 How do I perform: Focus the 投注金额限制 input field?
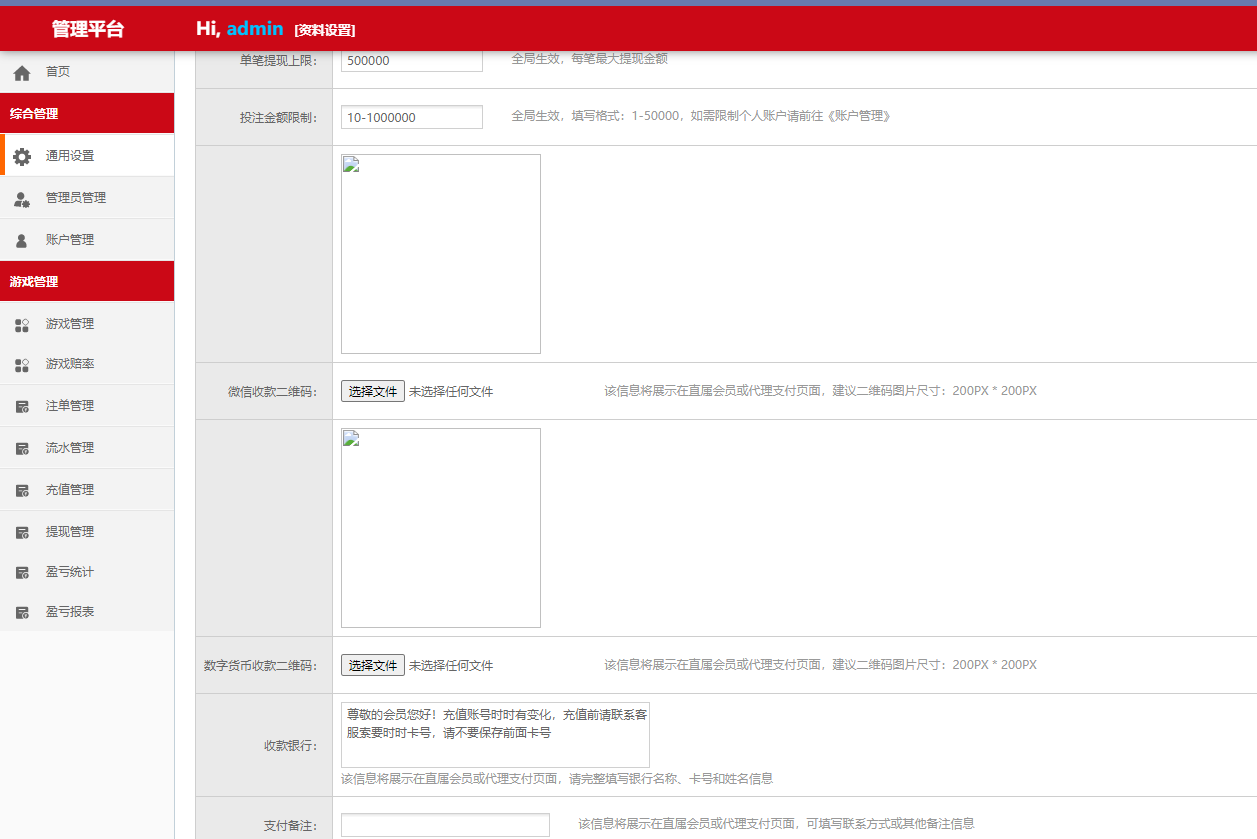(x=411, y=117)
